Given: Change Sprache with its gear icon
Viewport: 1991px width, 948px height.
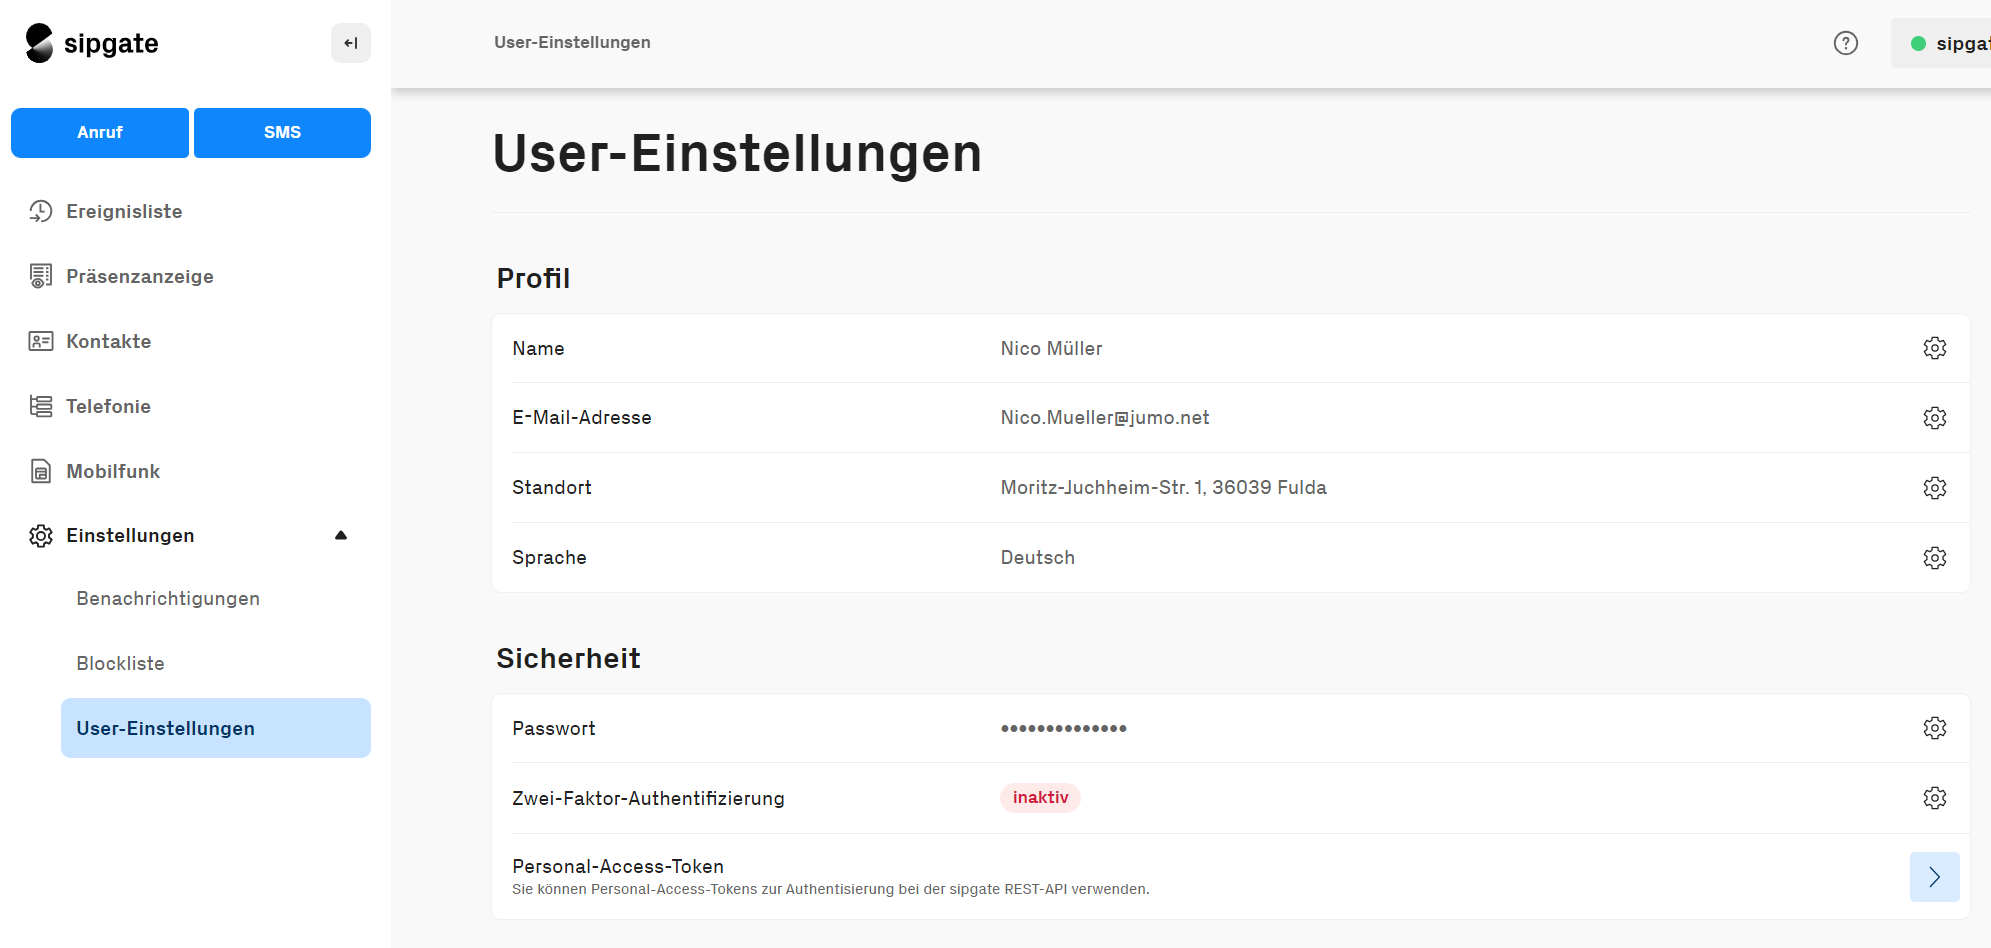Looking at the screenshot, I should [x=1934, y=558].
